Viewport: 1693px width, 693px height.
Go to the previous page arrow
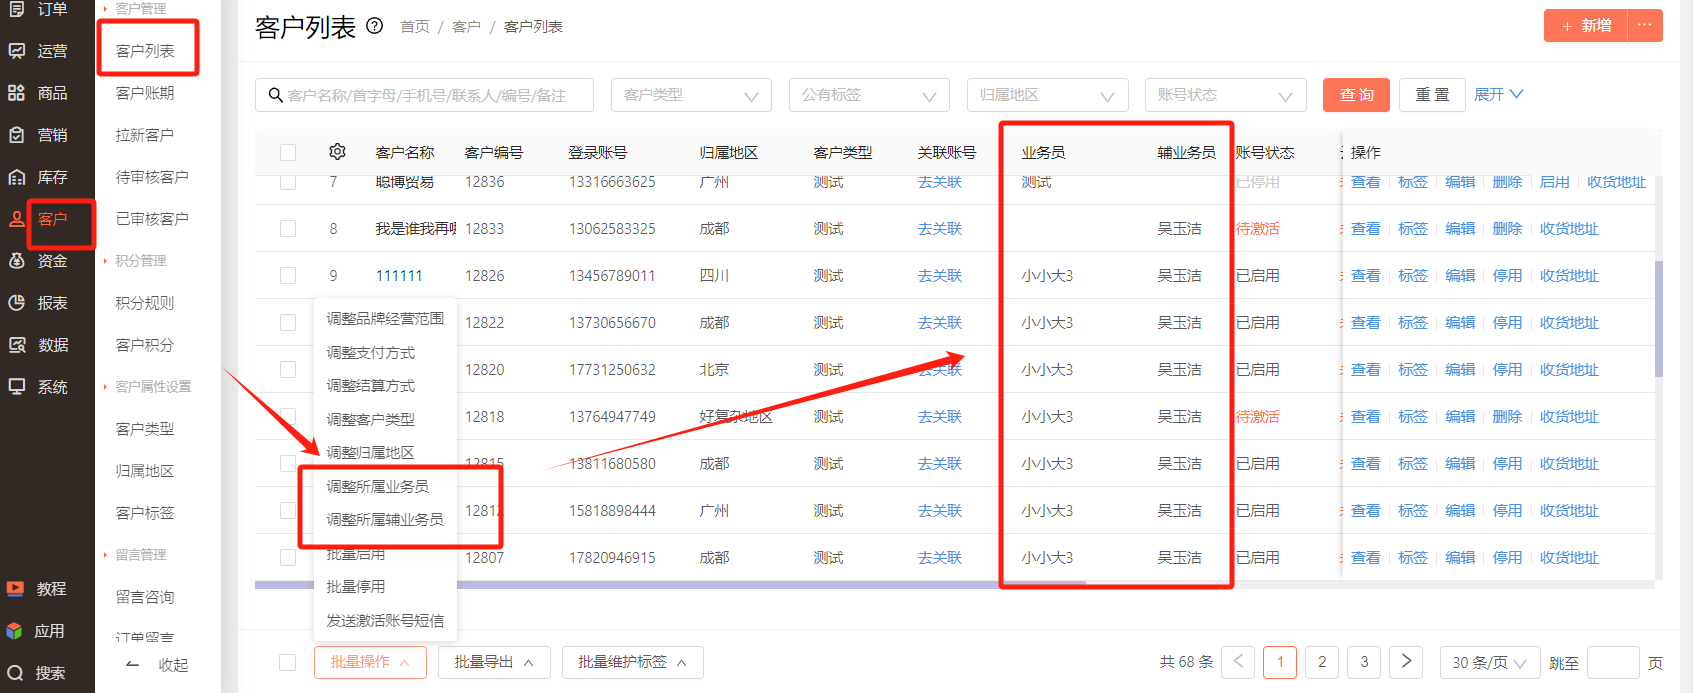pos(1238,662)
